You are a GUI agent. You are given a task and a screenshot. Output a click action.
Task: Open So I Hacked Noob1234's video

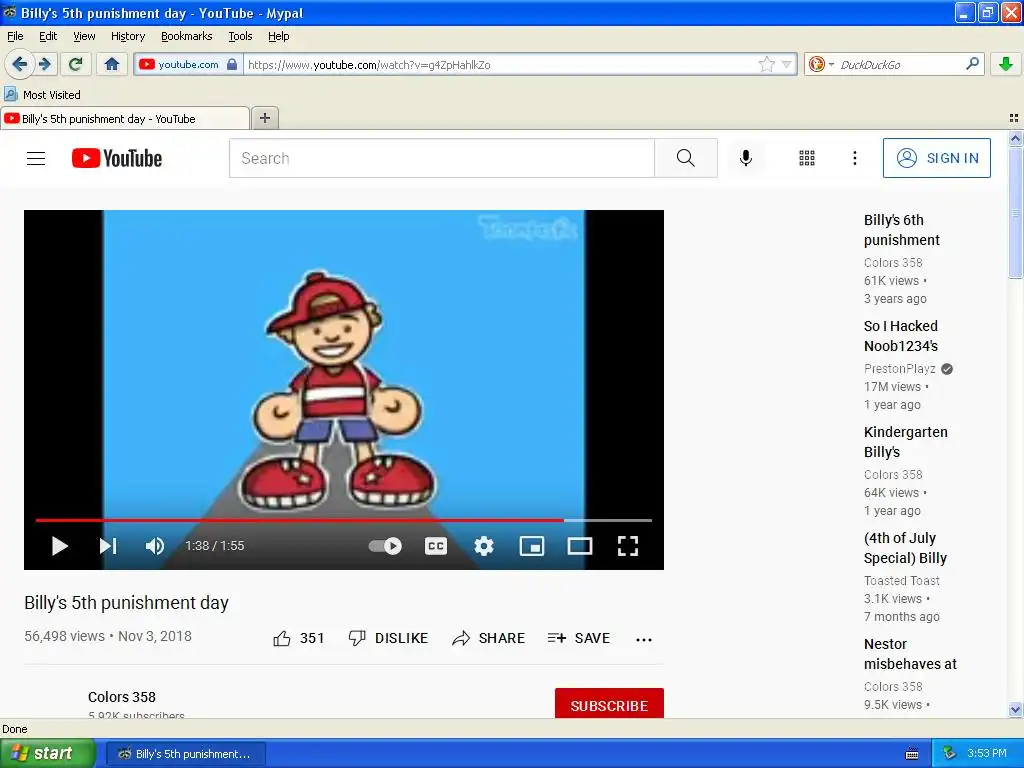coord(901,336)
